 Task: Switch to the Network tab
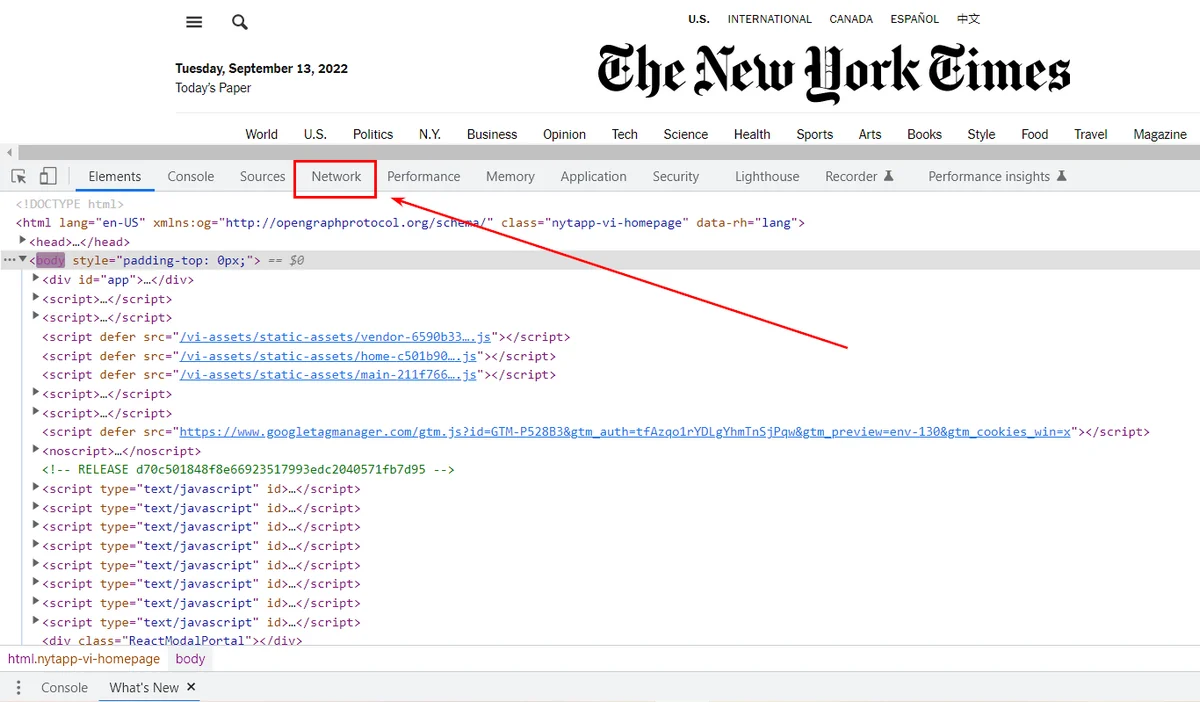tap(336, 177)
